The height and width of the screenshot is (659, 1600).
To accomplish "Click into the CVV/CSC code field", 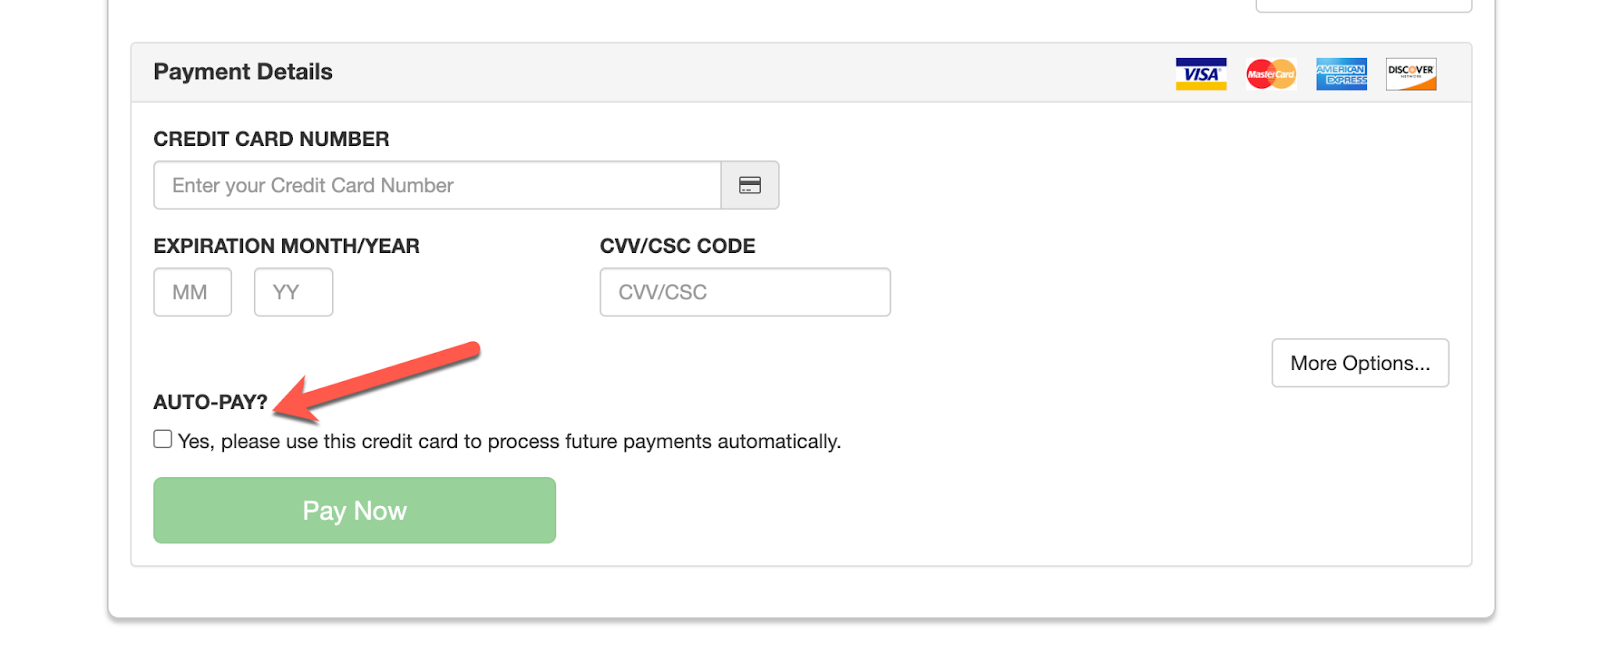I will (x=744, y=292).
